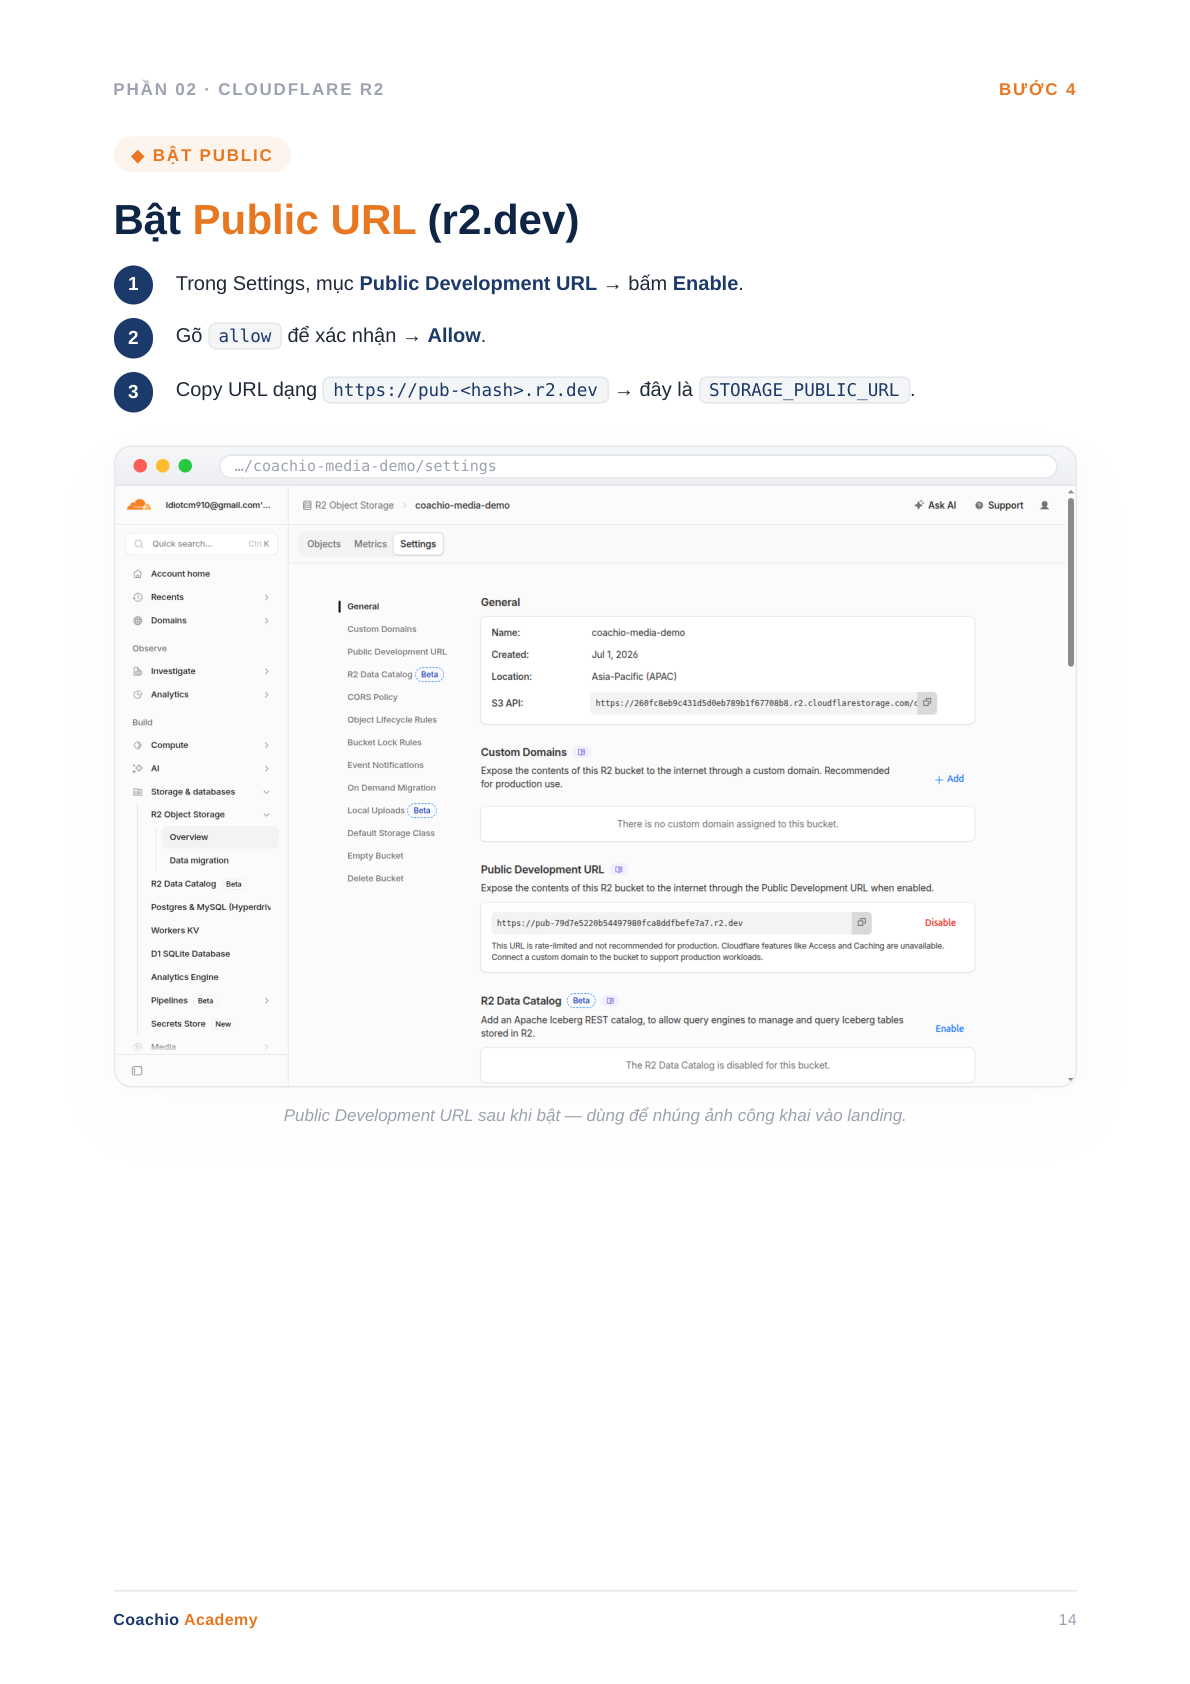Click the green window maximize dot
This screenshot has width=1190, height=1684.
click(x=185, y=466)
